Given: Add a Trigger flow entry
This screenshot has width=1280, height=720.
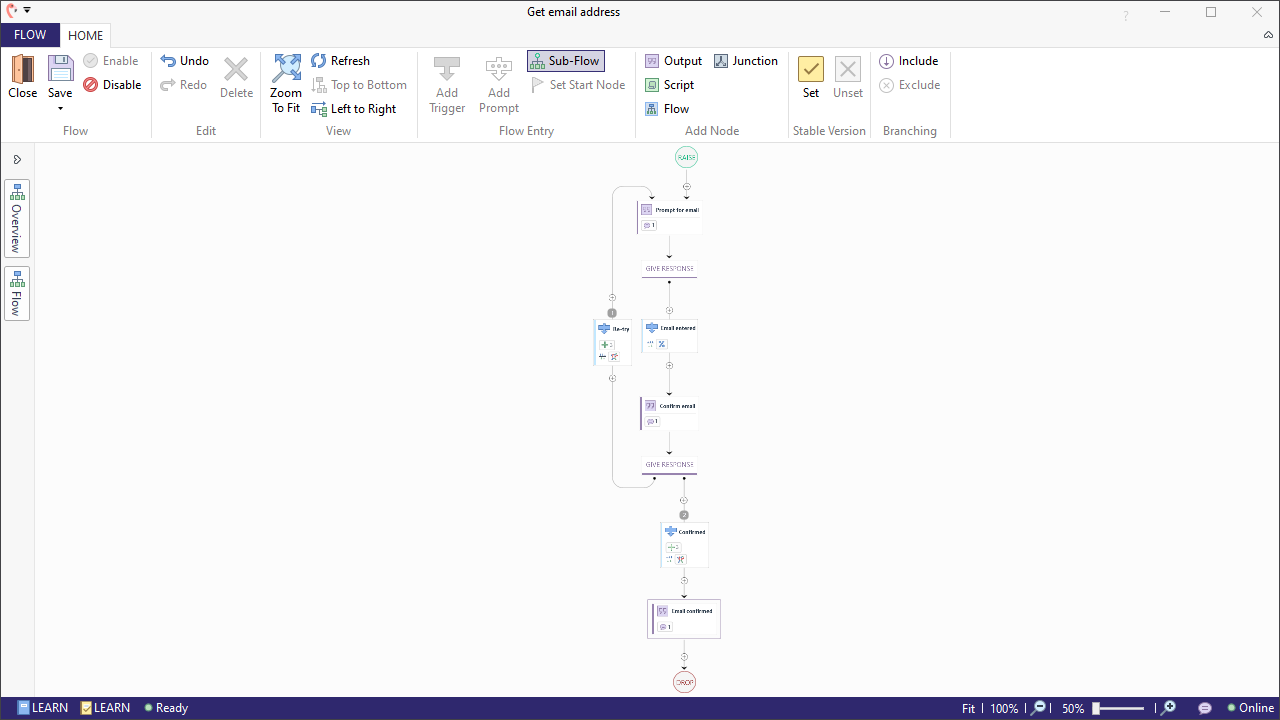Looking at the screenshot, I should (447, 84).
